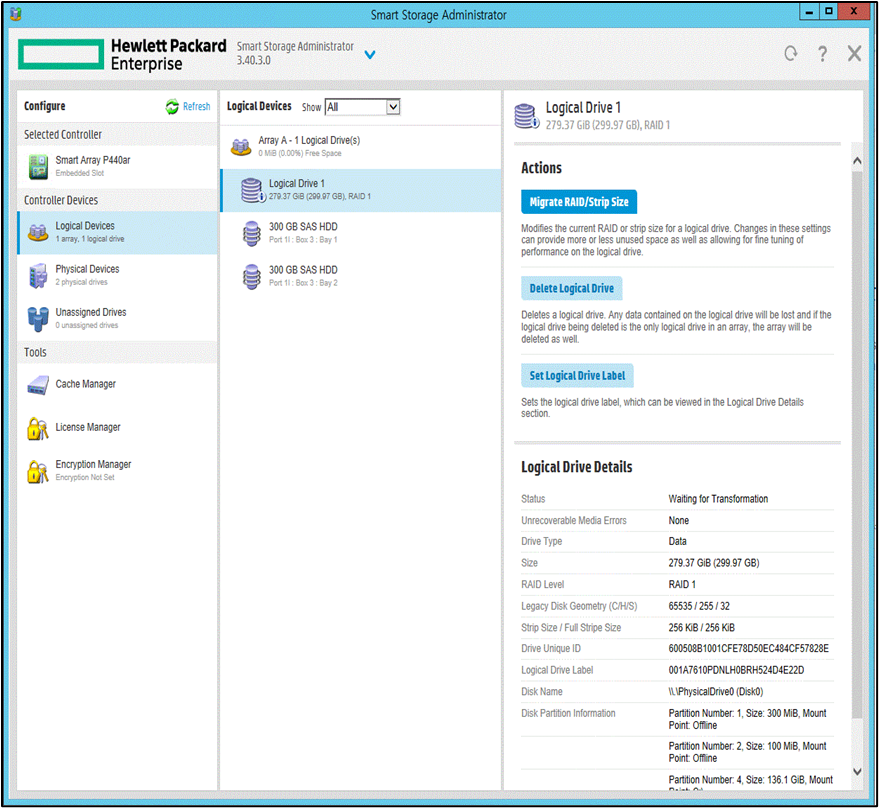Screen dimensions: 879x808
Task: Open the Smart Storage Administrator version dropdown arrow
Action: (x=370, y=54)
